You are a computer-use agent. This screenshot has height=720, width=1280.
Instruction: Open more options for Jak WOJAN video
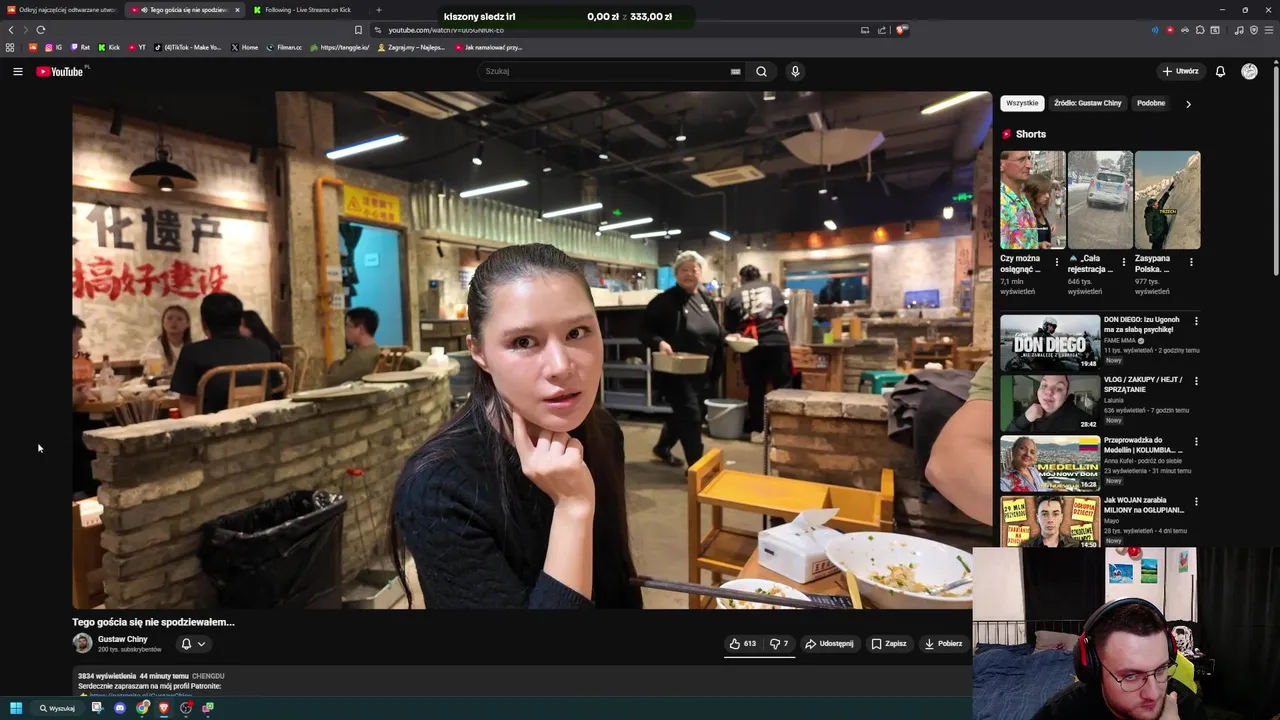pyautogui.click(x=1196, y=501)
